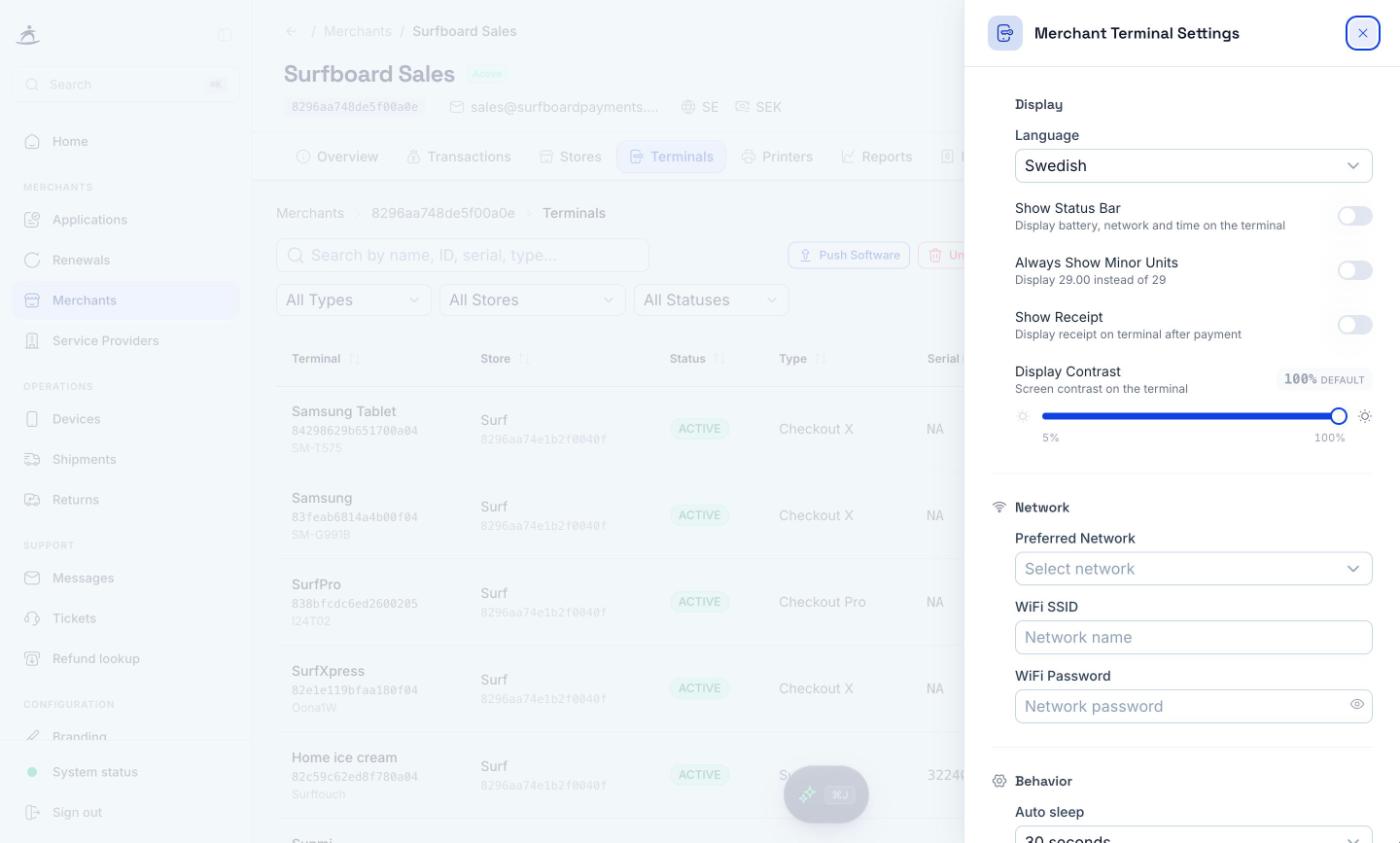Click the Display Contrast slider handle
Viewport: 1400px width, 843px height.
click(x=1338, y=416)
